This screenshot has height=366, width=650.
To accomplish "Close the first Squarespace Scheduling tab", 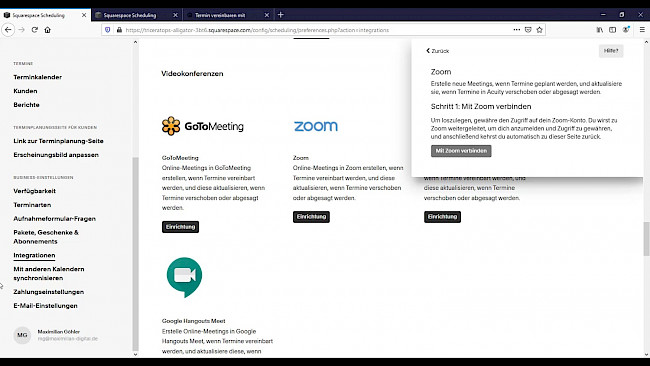I will (x=84, y=15).
